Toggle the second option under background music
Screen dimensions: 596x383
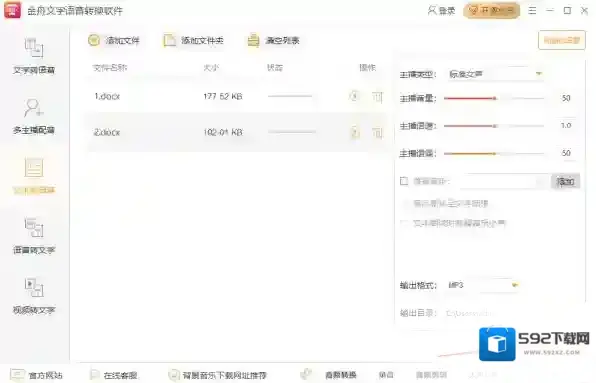[x=406, y=223]
